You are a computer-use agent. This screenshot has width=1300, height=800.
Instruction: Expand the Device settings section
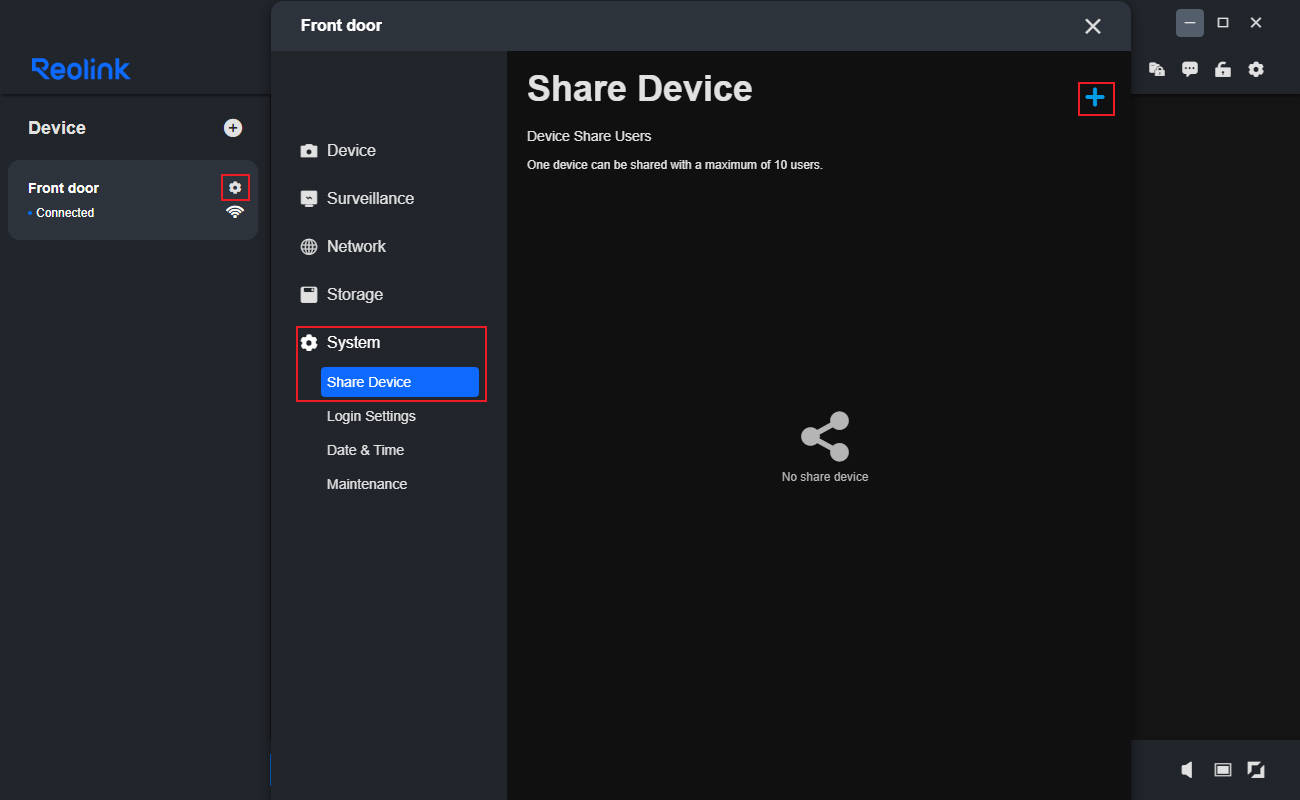pyautogui.click(x=351, y=150)
